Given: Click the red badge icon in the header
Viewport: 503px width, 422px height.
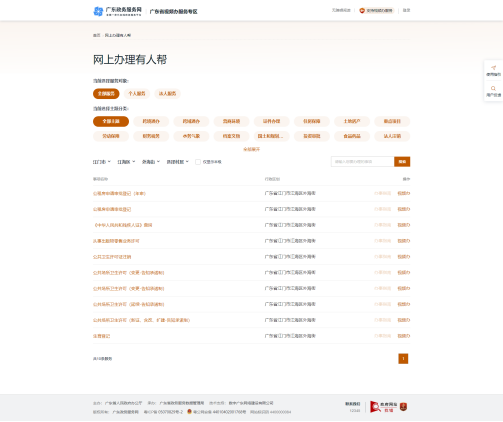Looking at the screenshot, I should tap(362, 11).
